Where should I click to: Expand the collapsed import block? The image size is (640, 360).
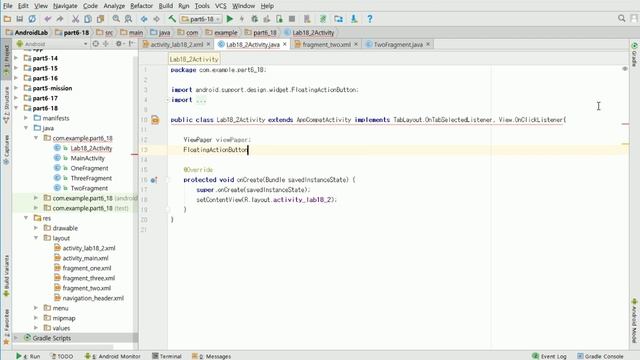tap(167, 100)
